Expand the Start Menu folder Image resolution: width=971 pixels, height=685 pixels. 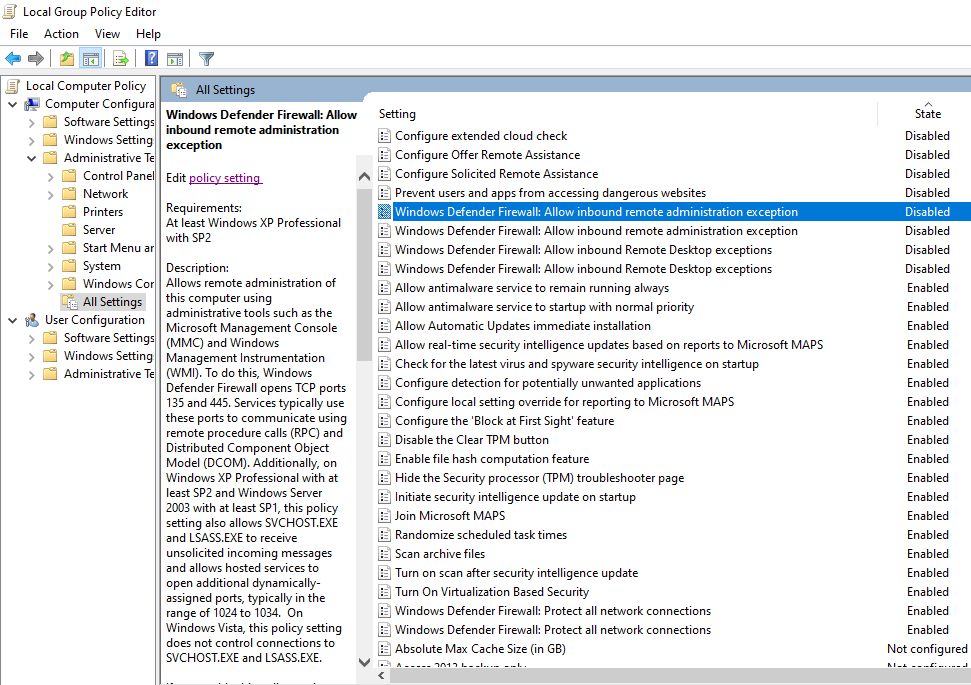(x=51, y=248)
